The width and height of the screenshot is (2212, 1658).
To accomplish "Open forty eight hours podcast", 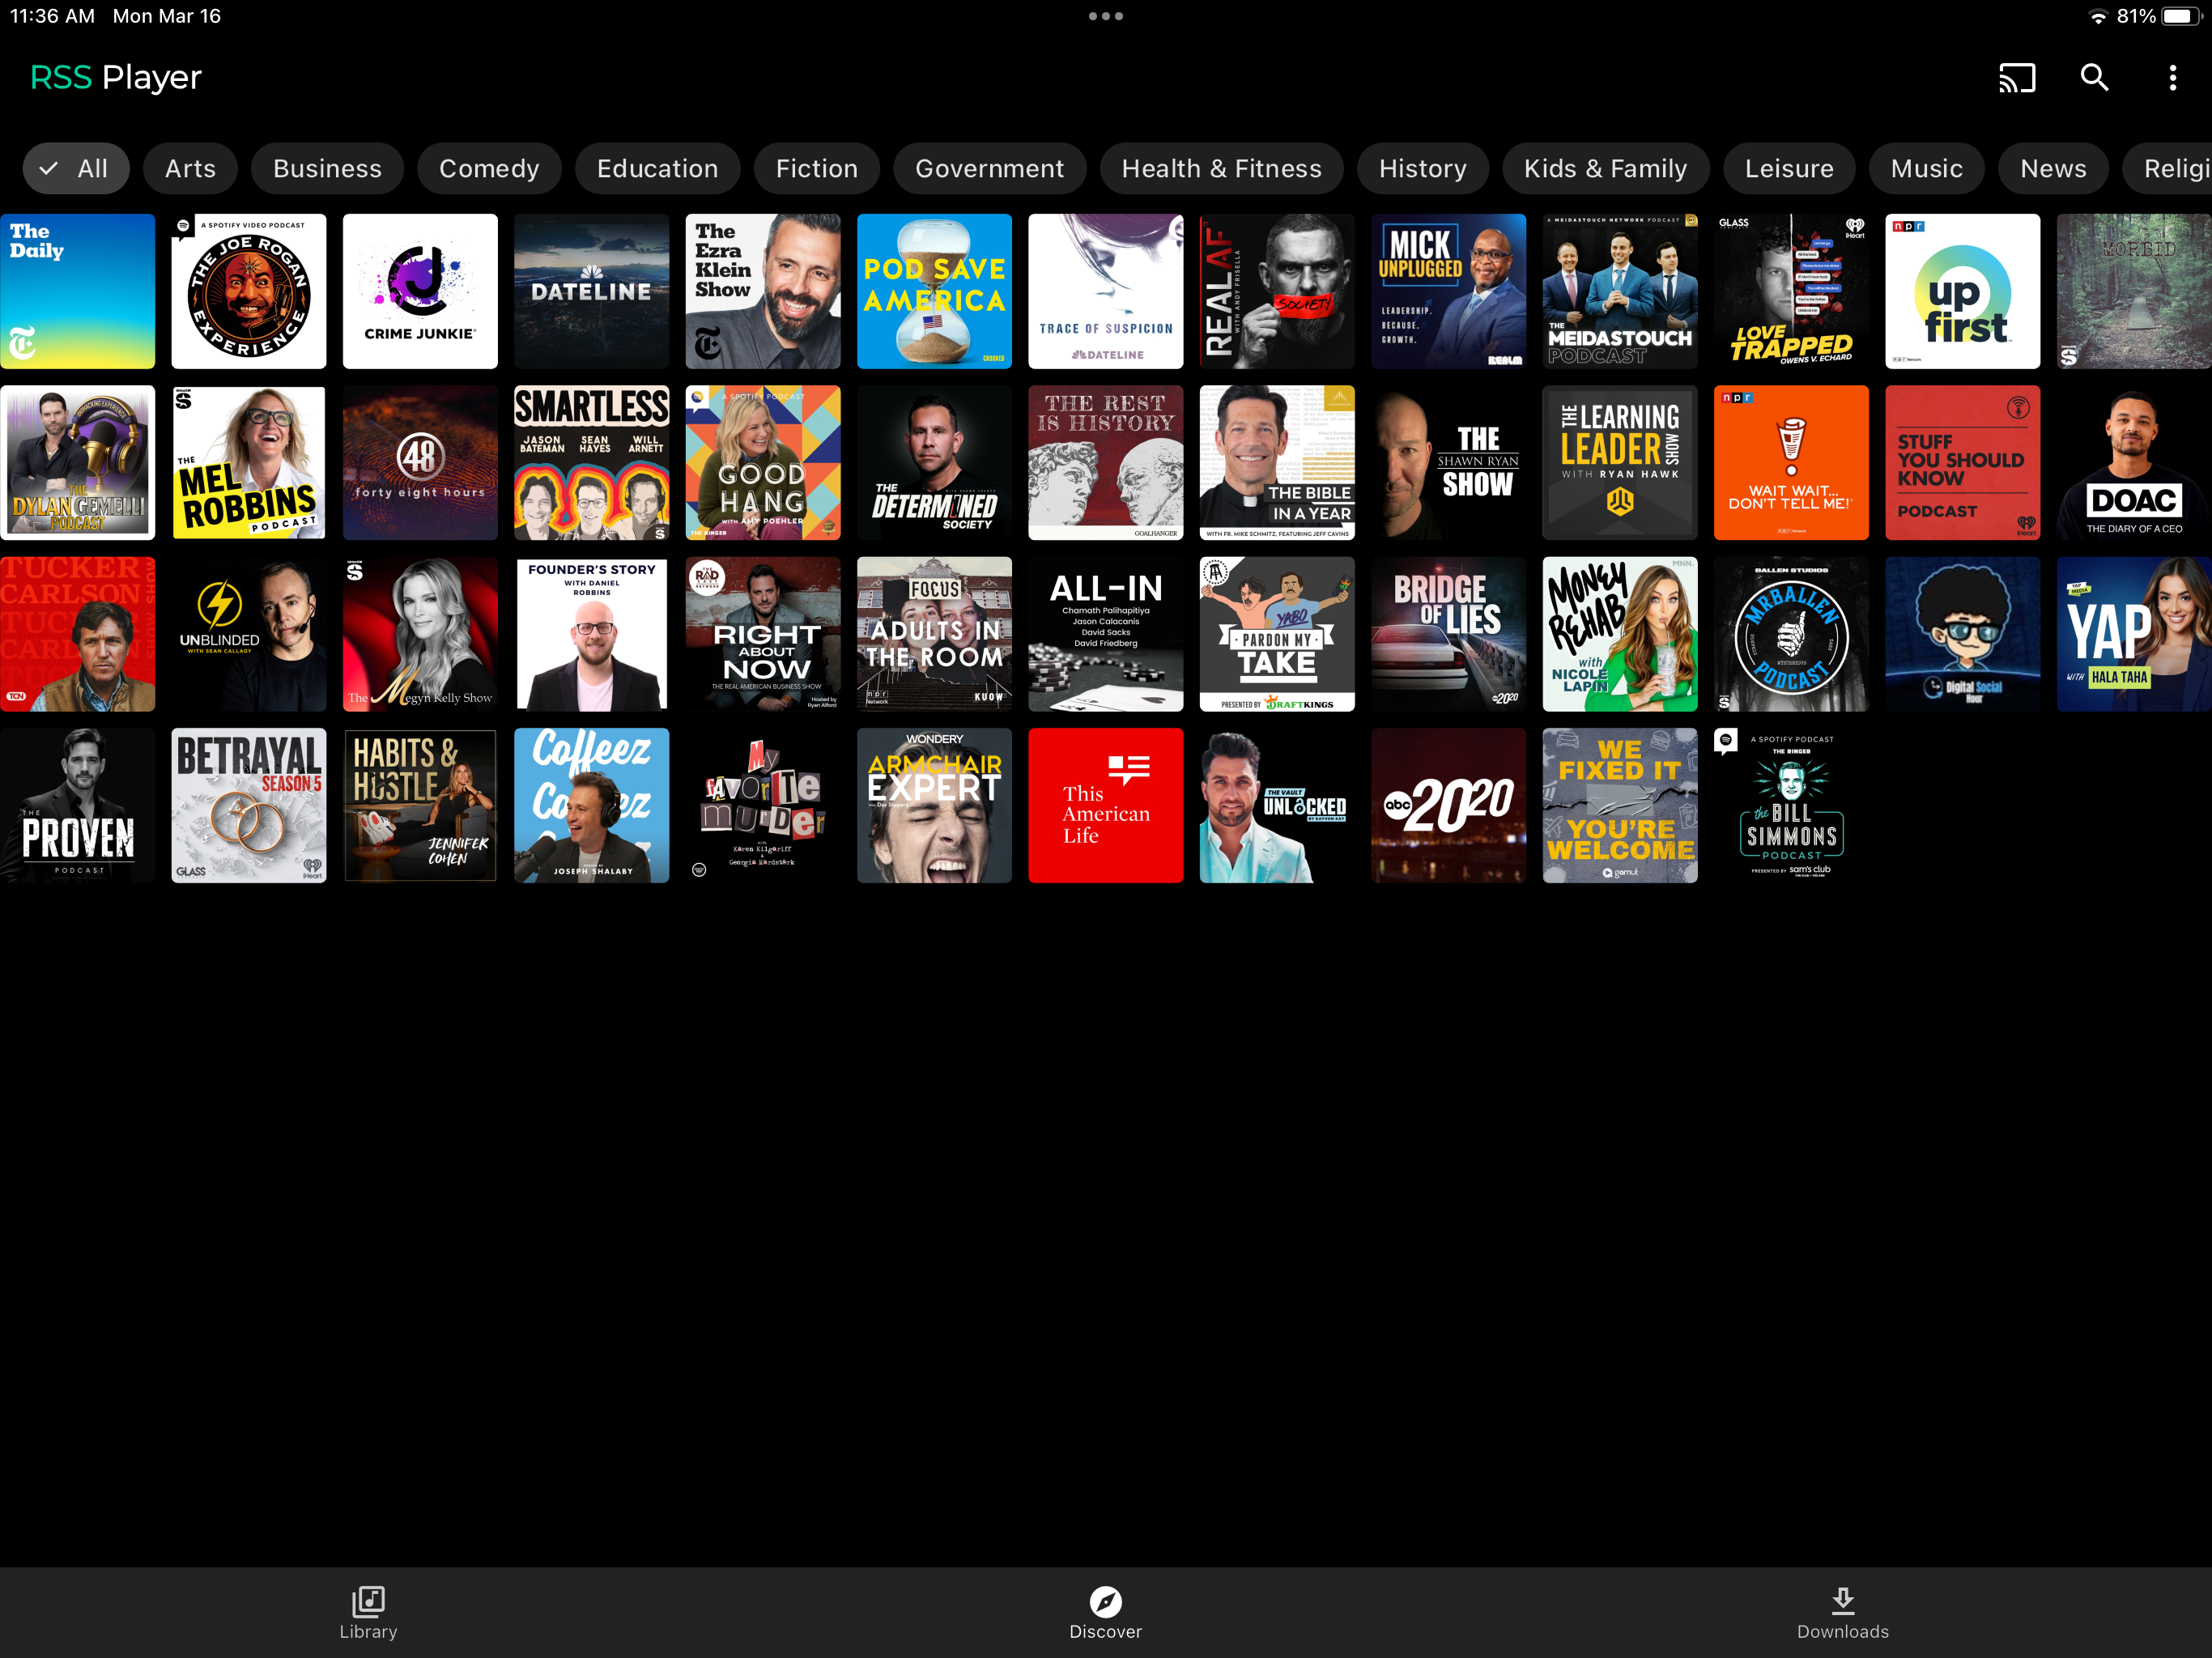I will coord(420,463).
